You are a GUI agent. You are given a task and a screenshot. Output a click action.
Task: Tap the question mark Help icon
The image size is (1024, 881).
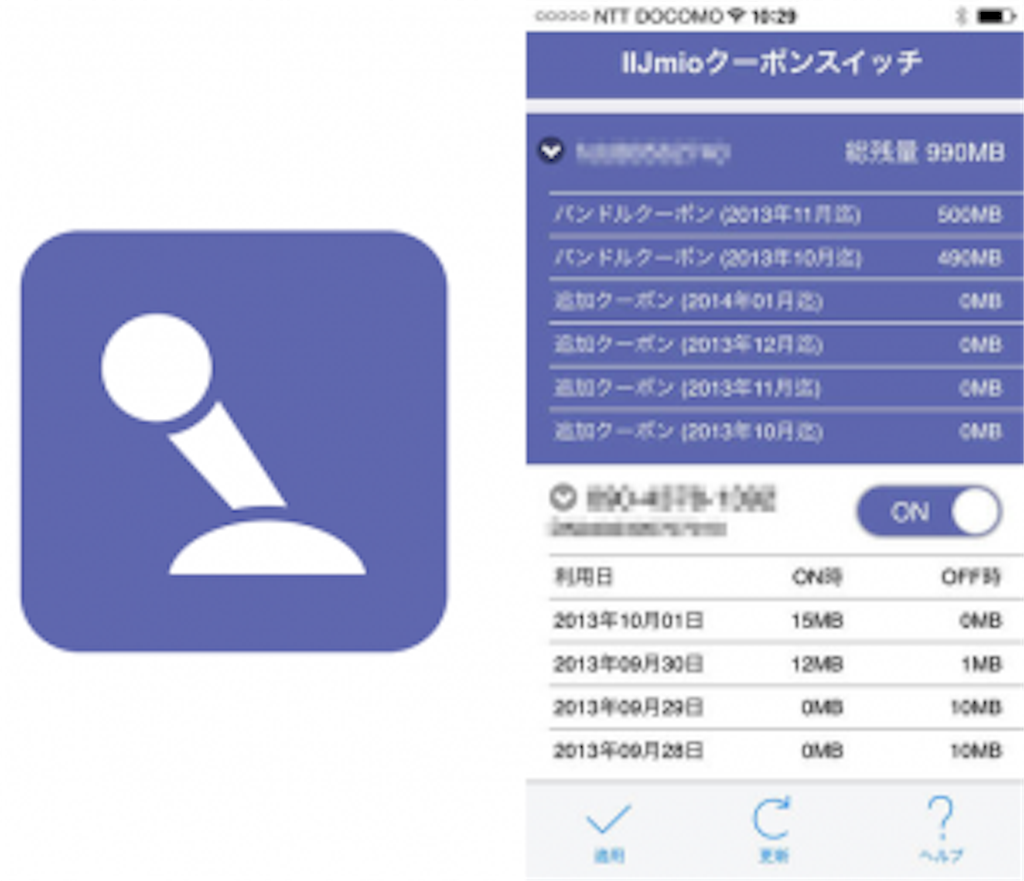coord(940,816)
